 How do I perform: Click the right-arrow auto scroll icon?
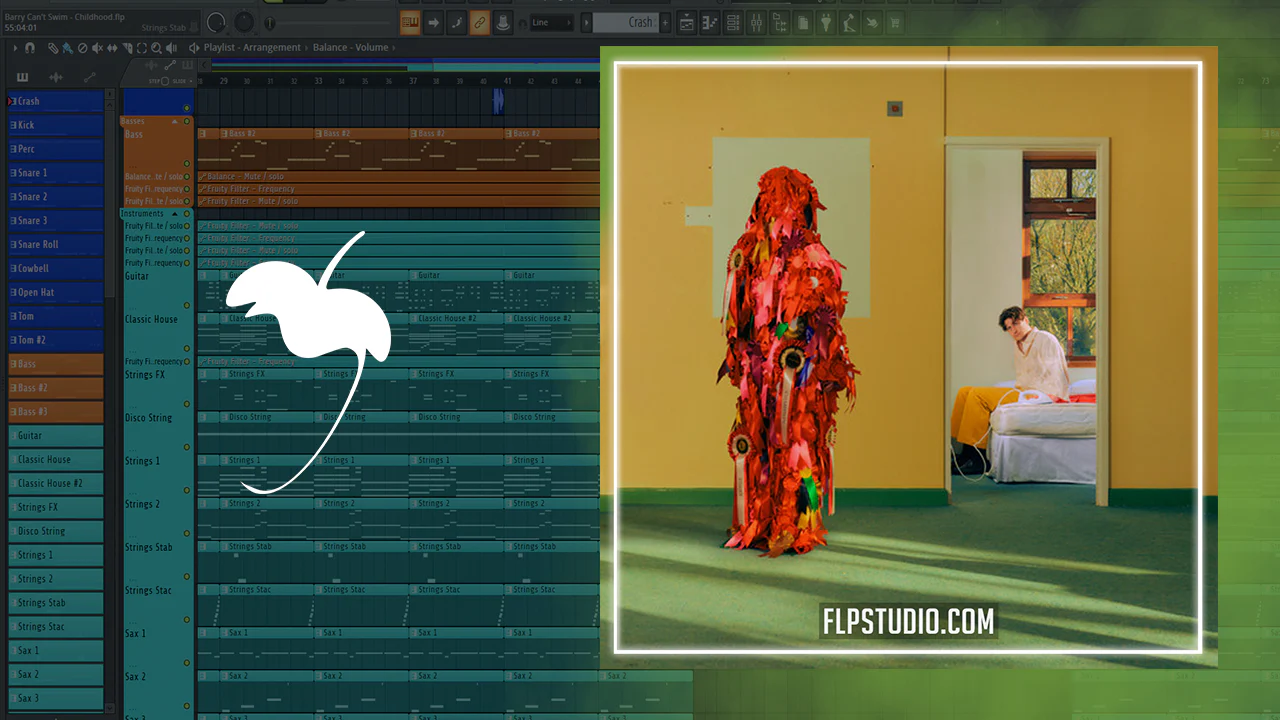pos(433,22)
